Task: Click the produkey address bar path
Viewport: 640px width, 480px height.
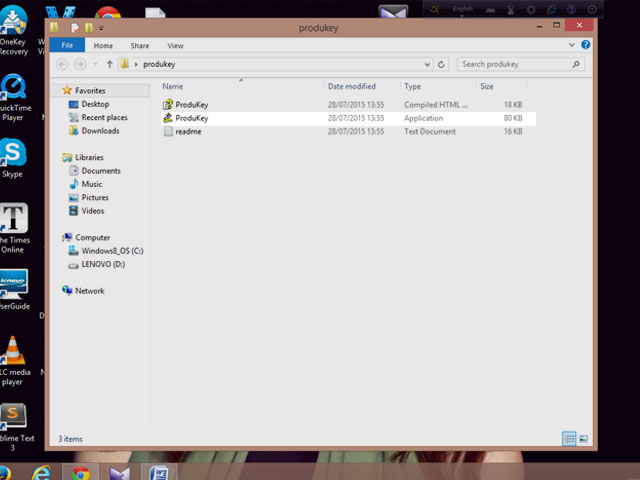Action: (x=159, y=64)
